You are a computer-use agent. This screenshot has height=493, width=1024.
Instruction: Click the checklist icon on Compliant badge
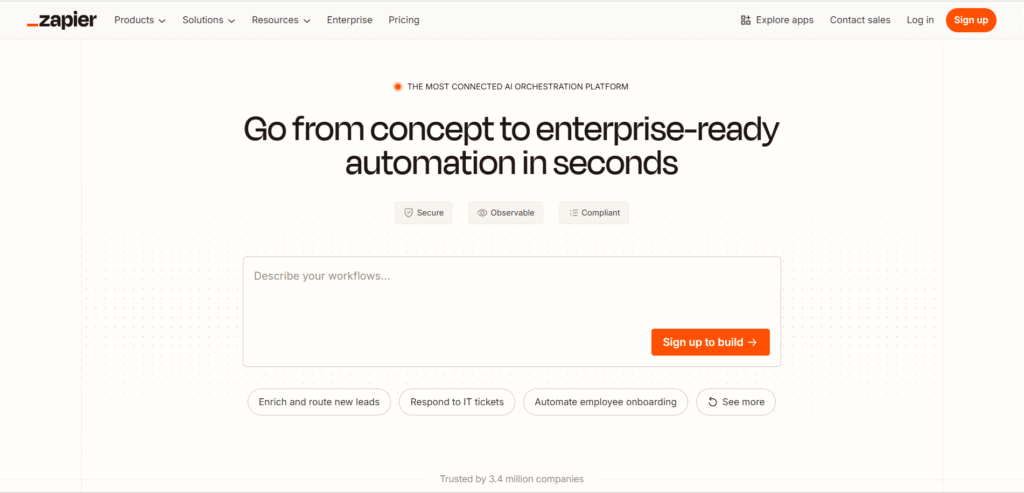tap(573, 213)
